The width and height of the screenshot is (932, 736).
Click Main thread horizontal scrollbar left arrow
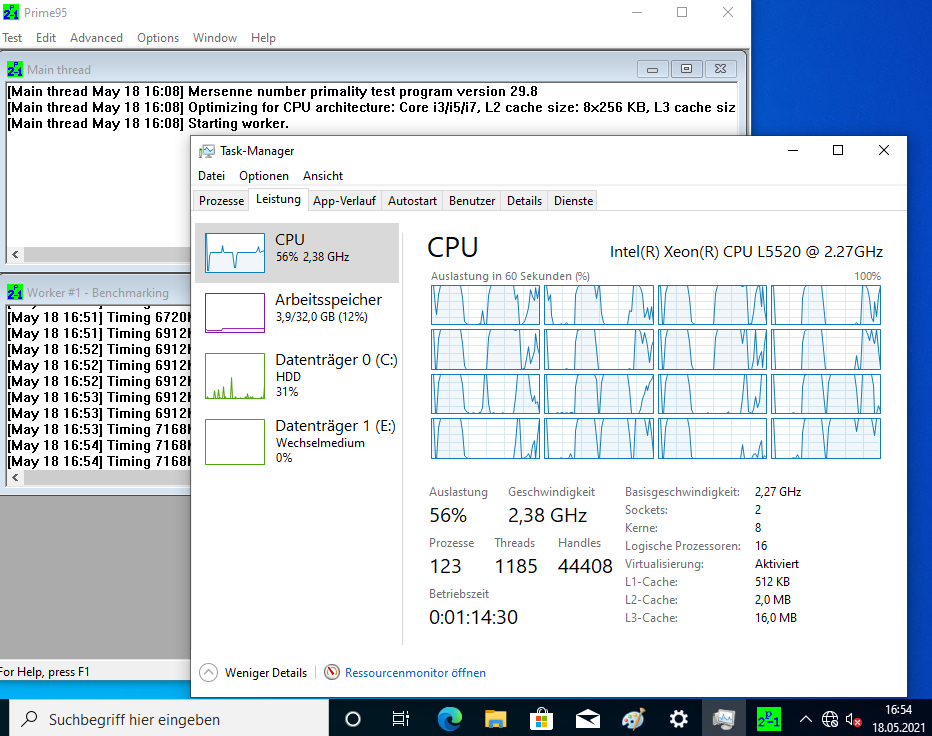click(x=15, y=254)
